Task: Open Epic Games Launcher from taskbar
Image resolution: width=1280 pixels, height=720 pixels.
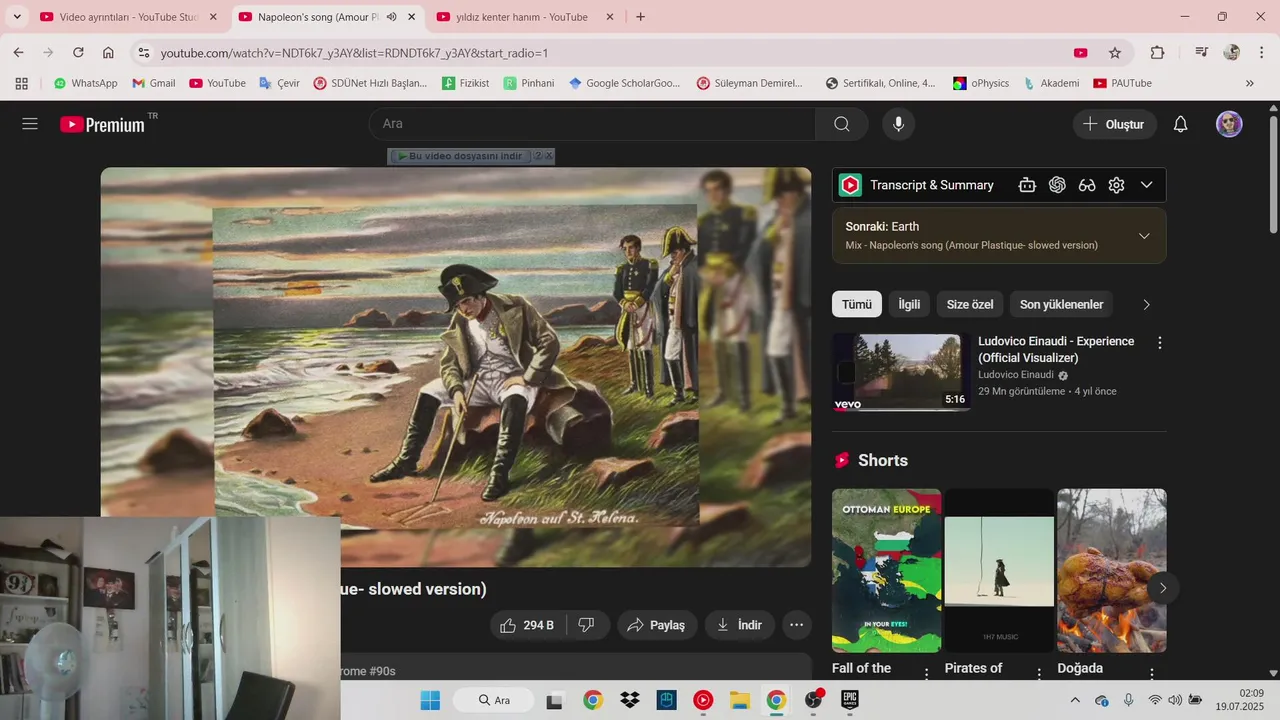Action: [x=850, y=700]
